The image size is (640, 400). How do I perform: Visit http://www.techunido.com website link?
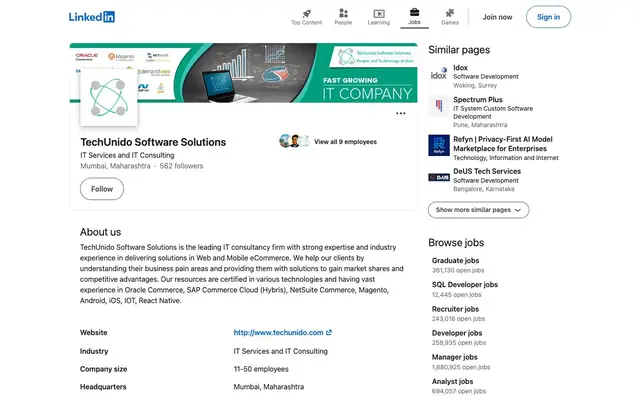click(278, 333)
